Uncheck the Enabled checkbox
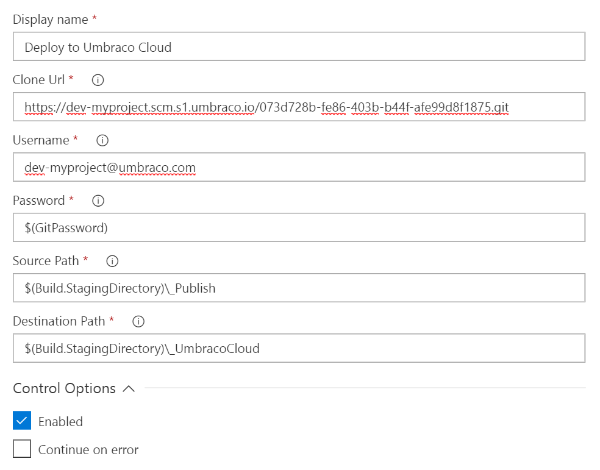The width and height of the screenshot is (600, 470). 22,421
